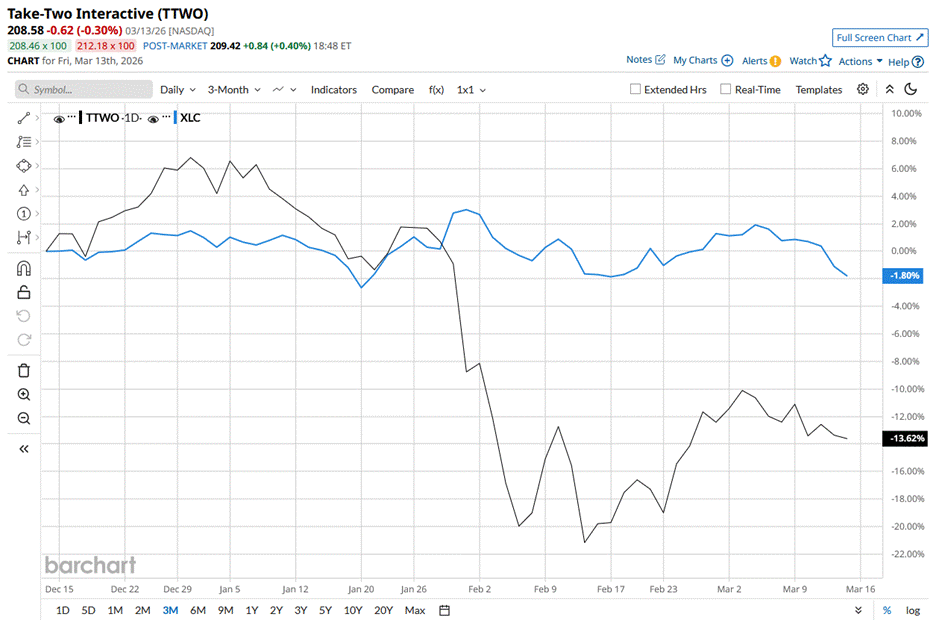The height and width of the screenshot is (620, 936).
Task: Toggle visibility of the TTWO series
Action: pyautogui.click(x=60, y=118)
